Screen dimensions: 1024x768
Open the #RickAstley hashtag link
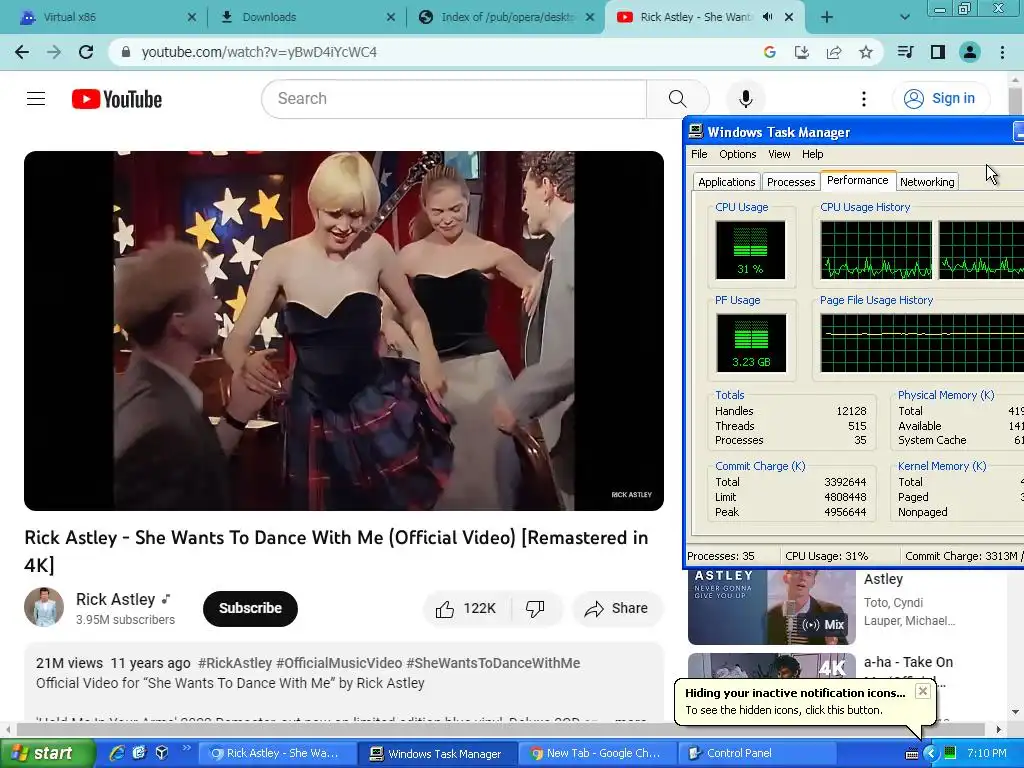pos(234,664)
